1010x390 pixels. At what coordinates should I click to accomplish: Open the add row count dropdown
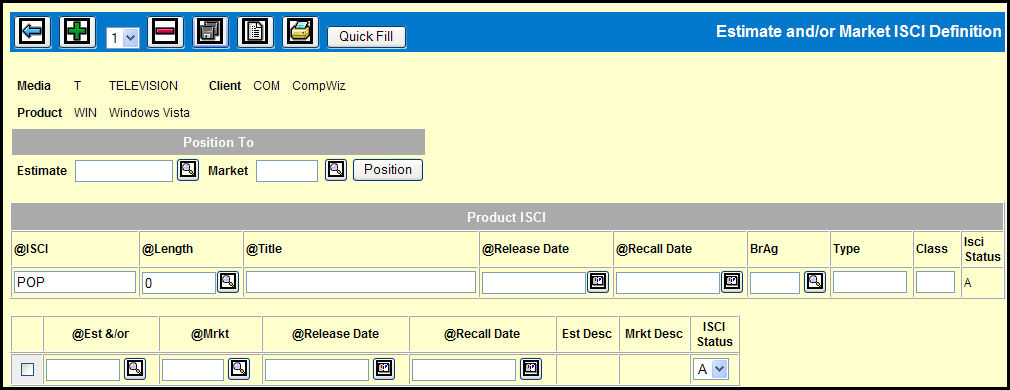tap(122, 37)
